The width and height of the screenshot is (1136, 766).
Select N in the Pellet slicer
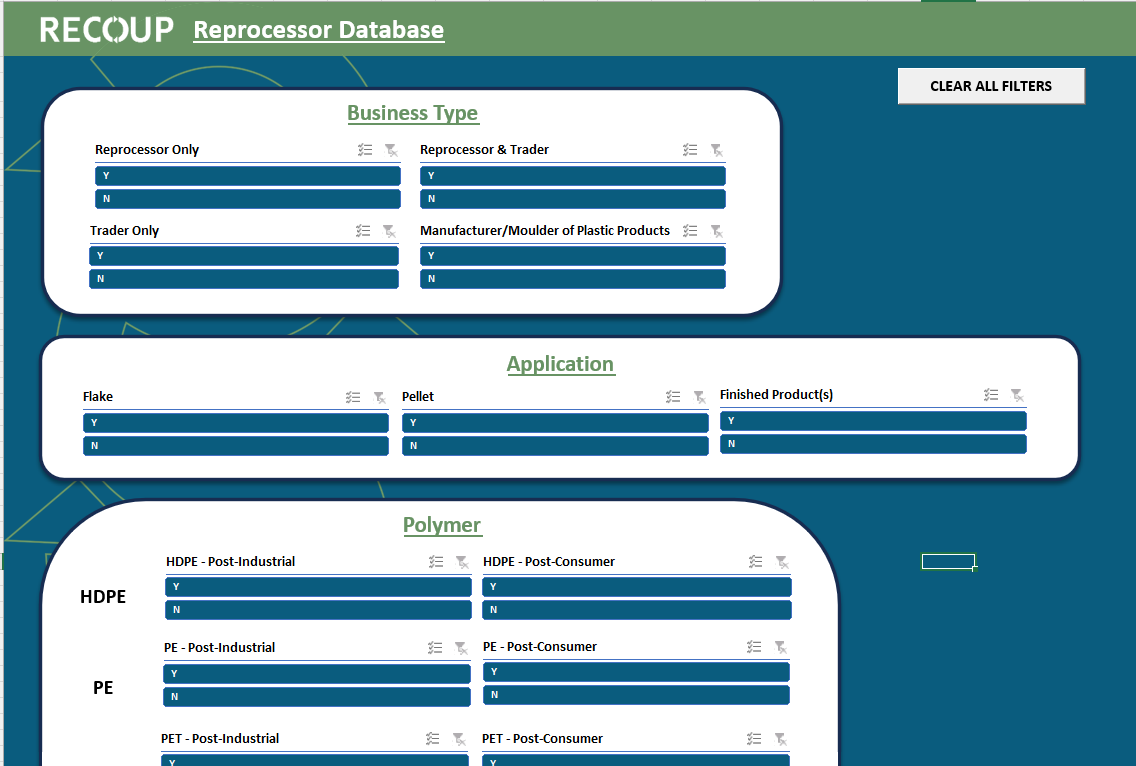coord(556,445)
